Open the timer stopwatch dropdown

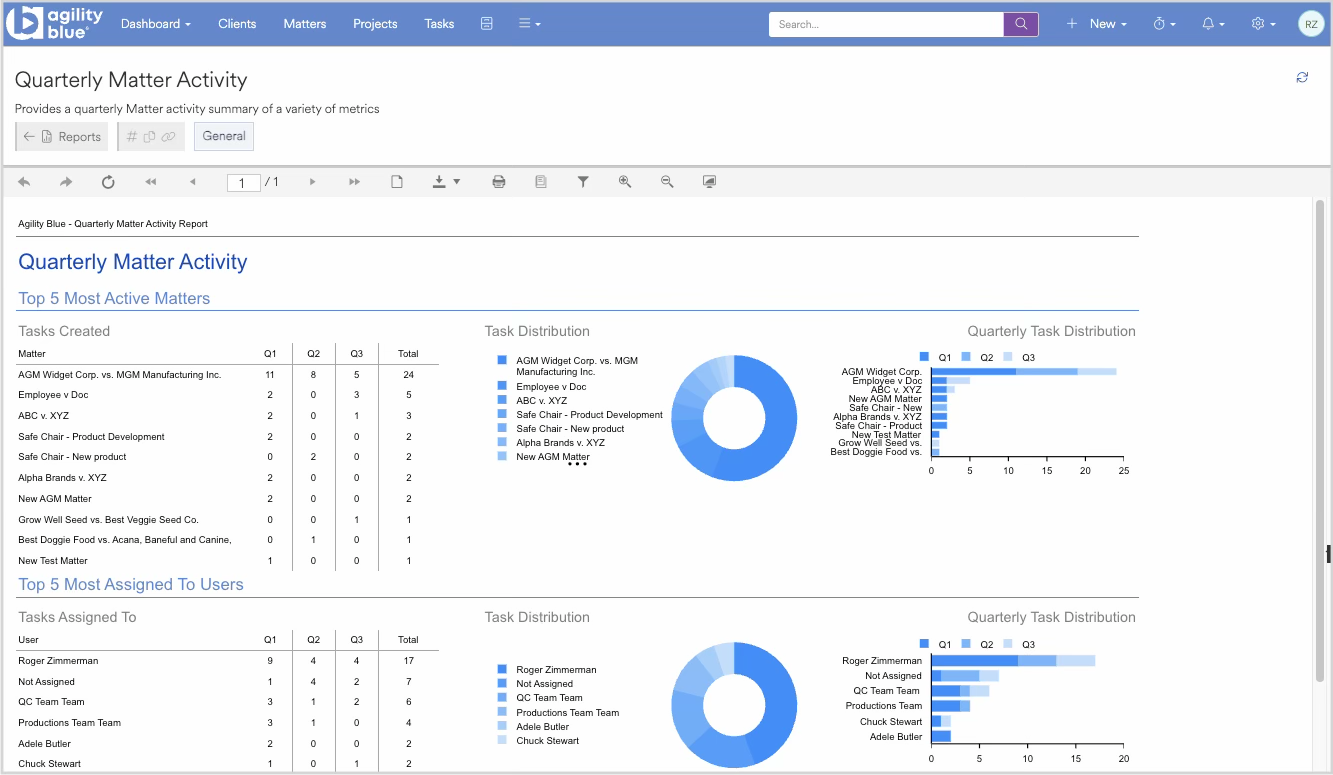(1164, 24)
